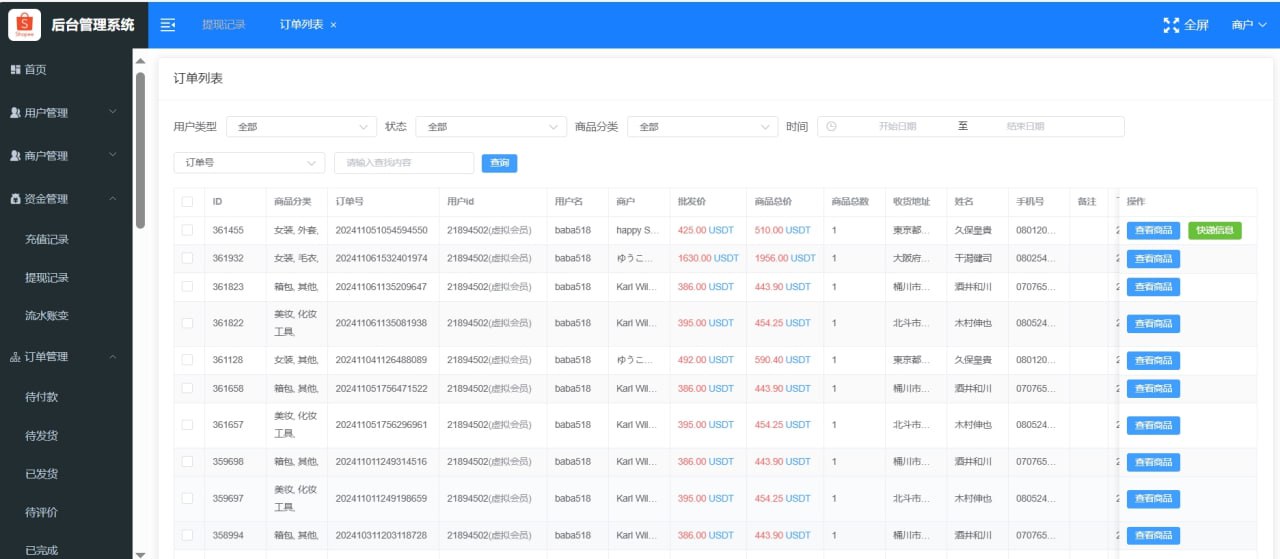This screenshot has height=559, width=1280.
Task: Click 查看商品 for order 361455
Action: pyautogui.click(x=1153, y=231)
